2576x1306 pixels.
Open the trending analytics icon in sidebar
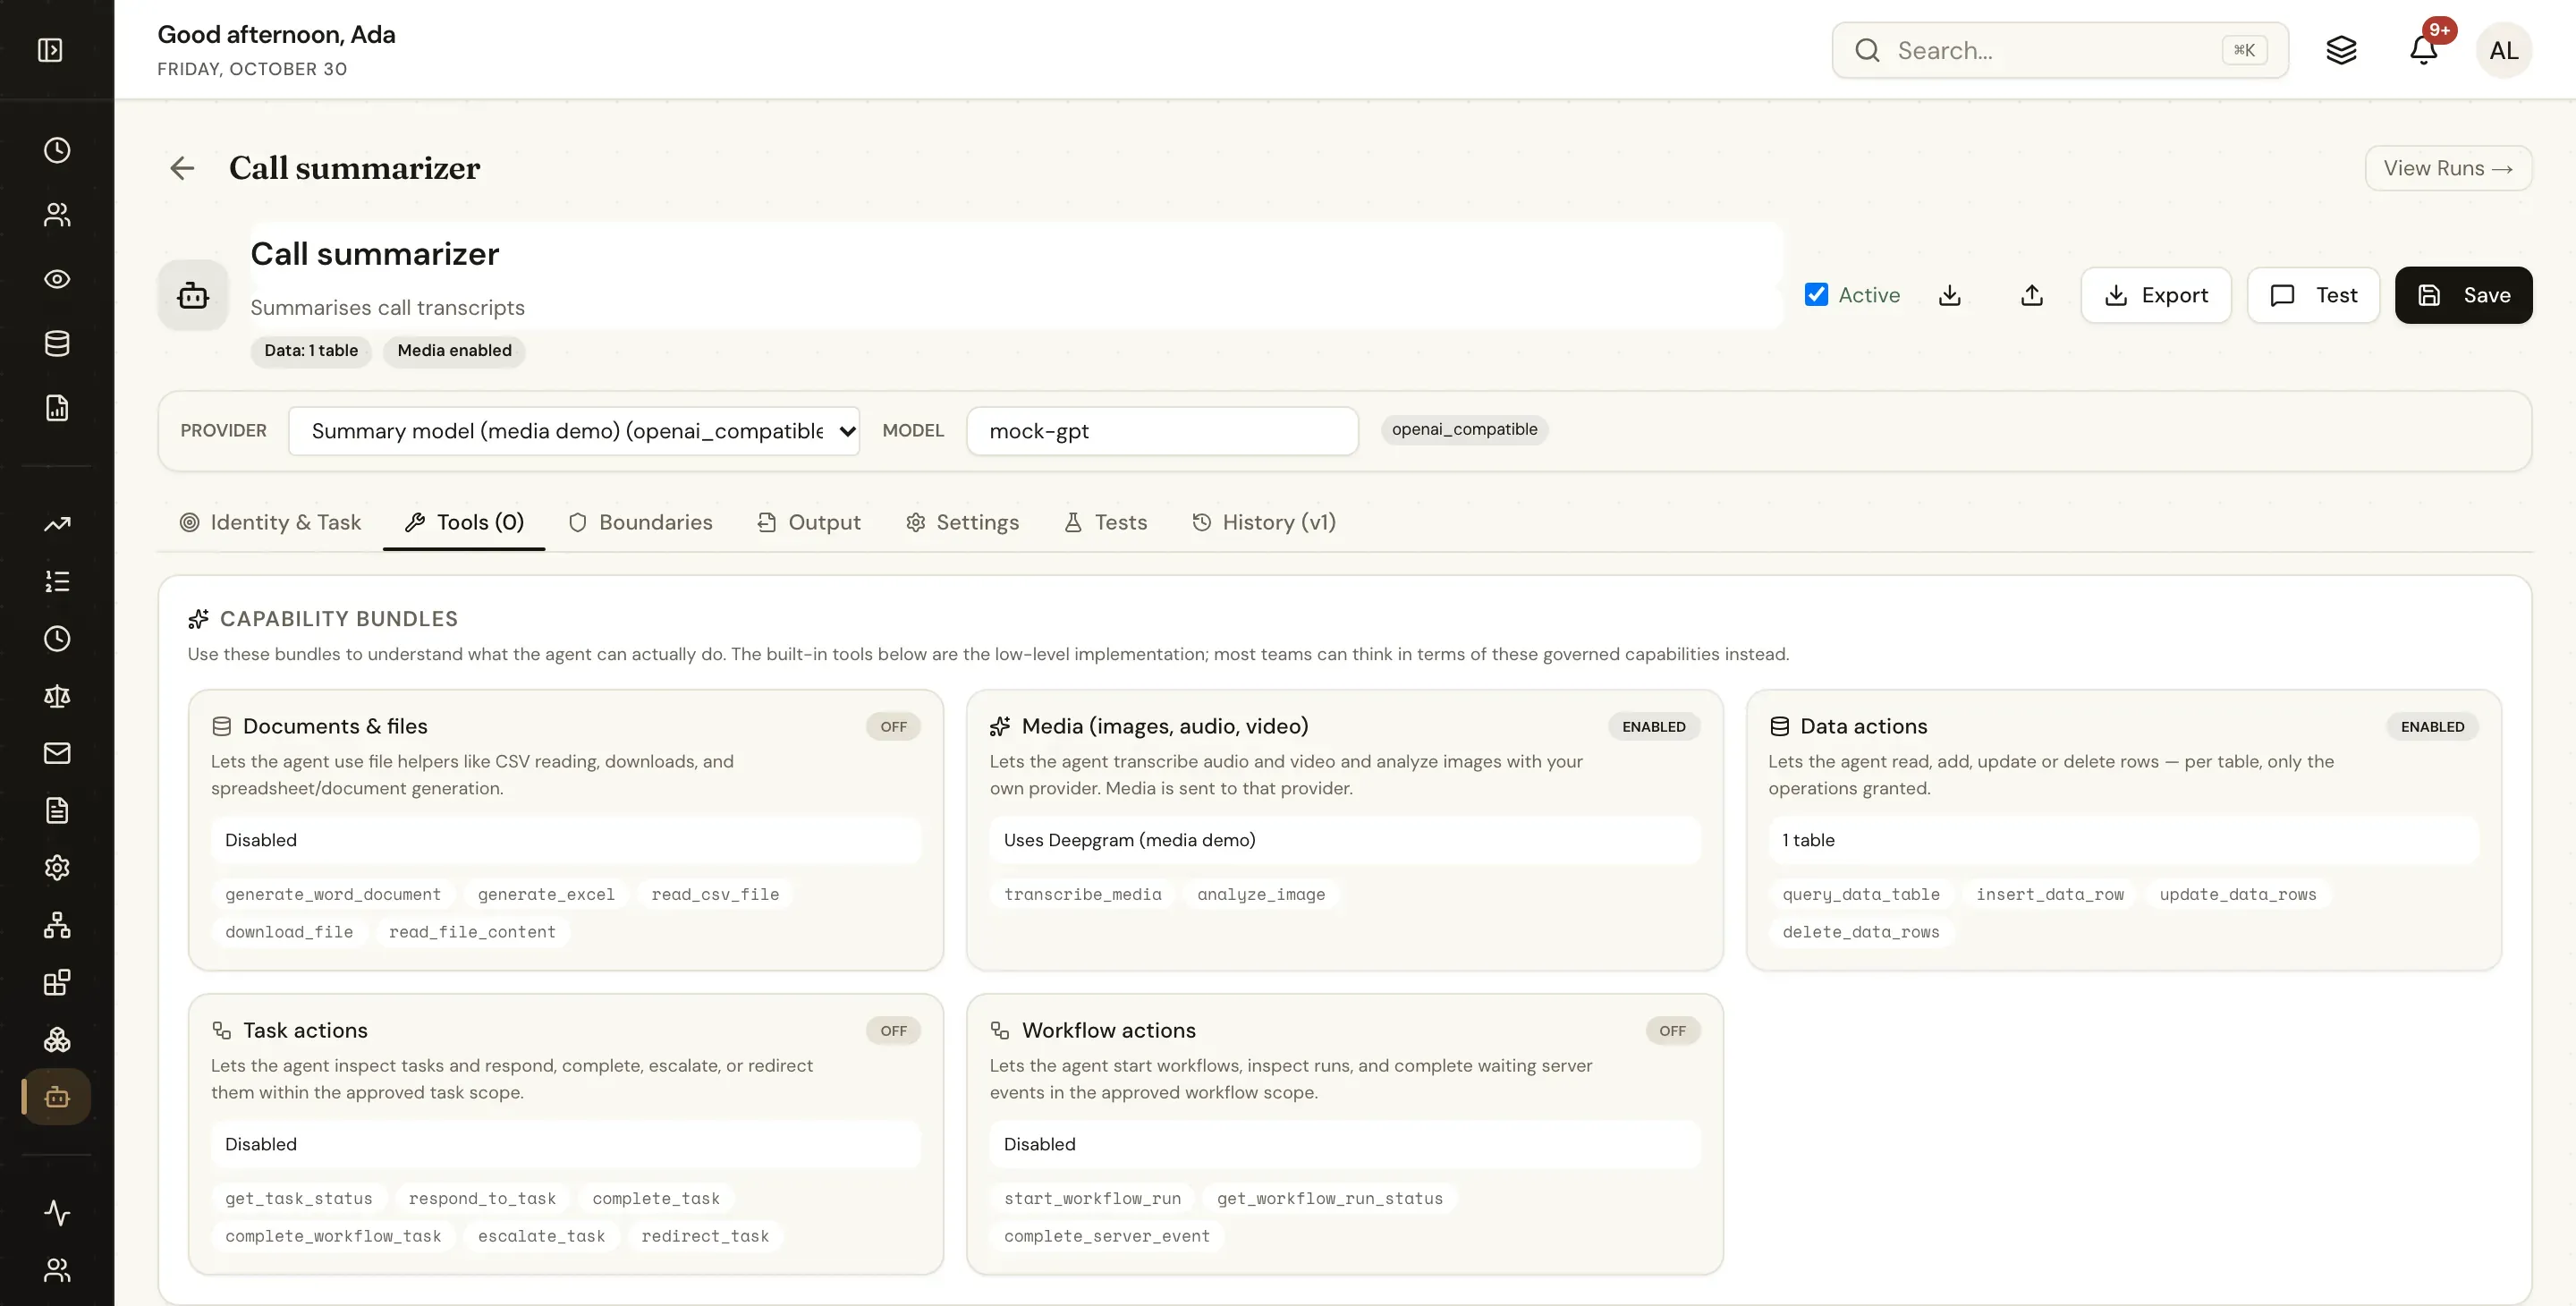coord(57,524)
